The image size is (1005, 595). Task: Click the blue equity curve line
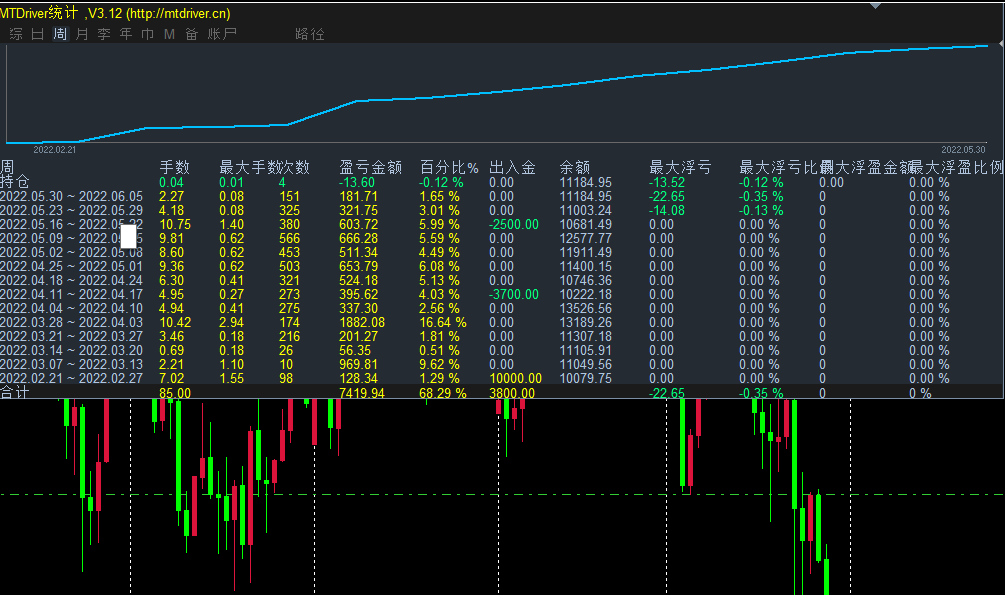point(497,92)
